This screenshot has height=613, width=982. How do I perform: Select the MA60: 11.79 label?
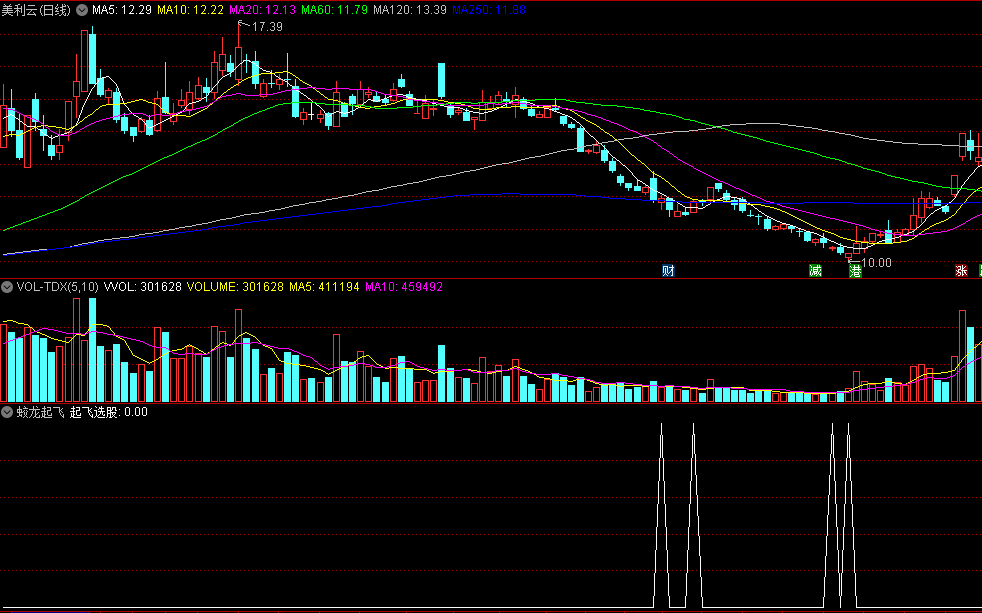[x=334, y=10]
